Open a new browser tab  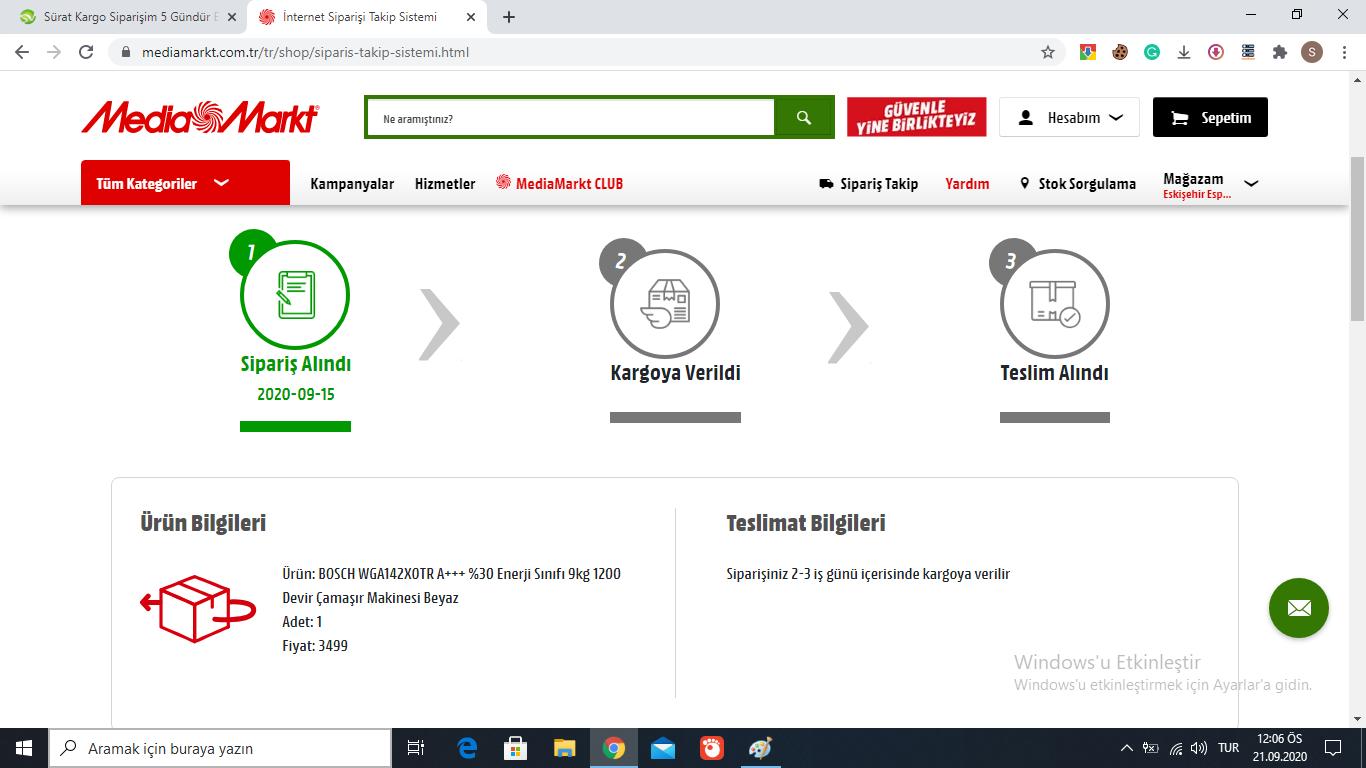[x=509, y=17]
